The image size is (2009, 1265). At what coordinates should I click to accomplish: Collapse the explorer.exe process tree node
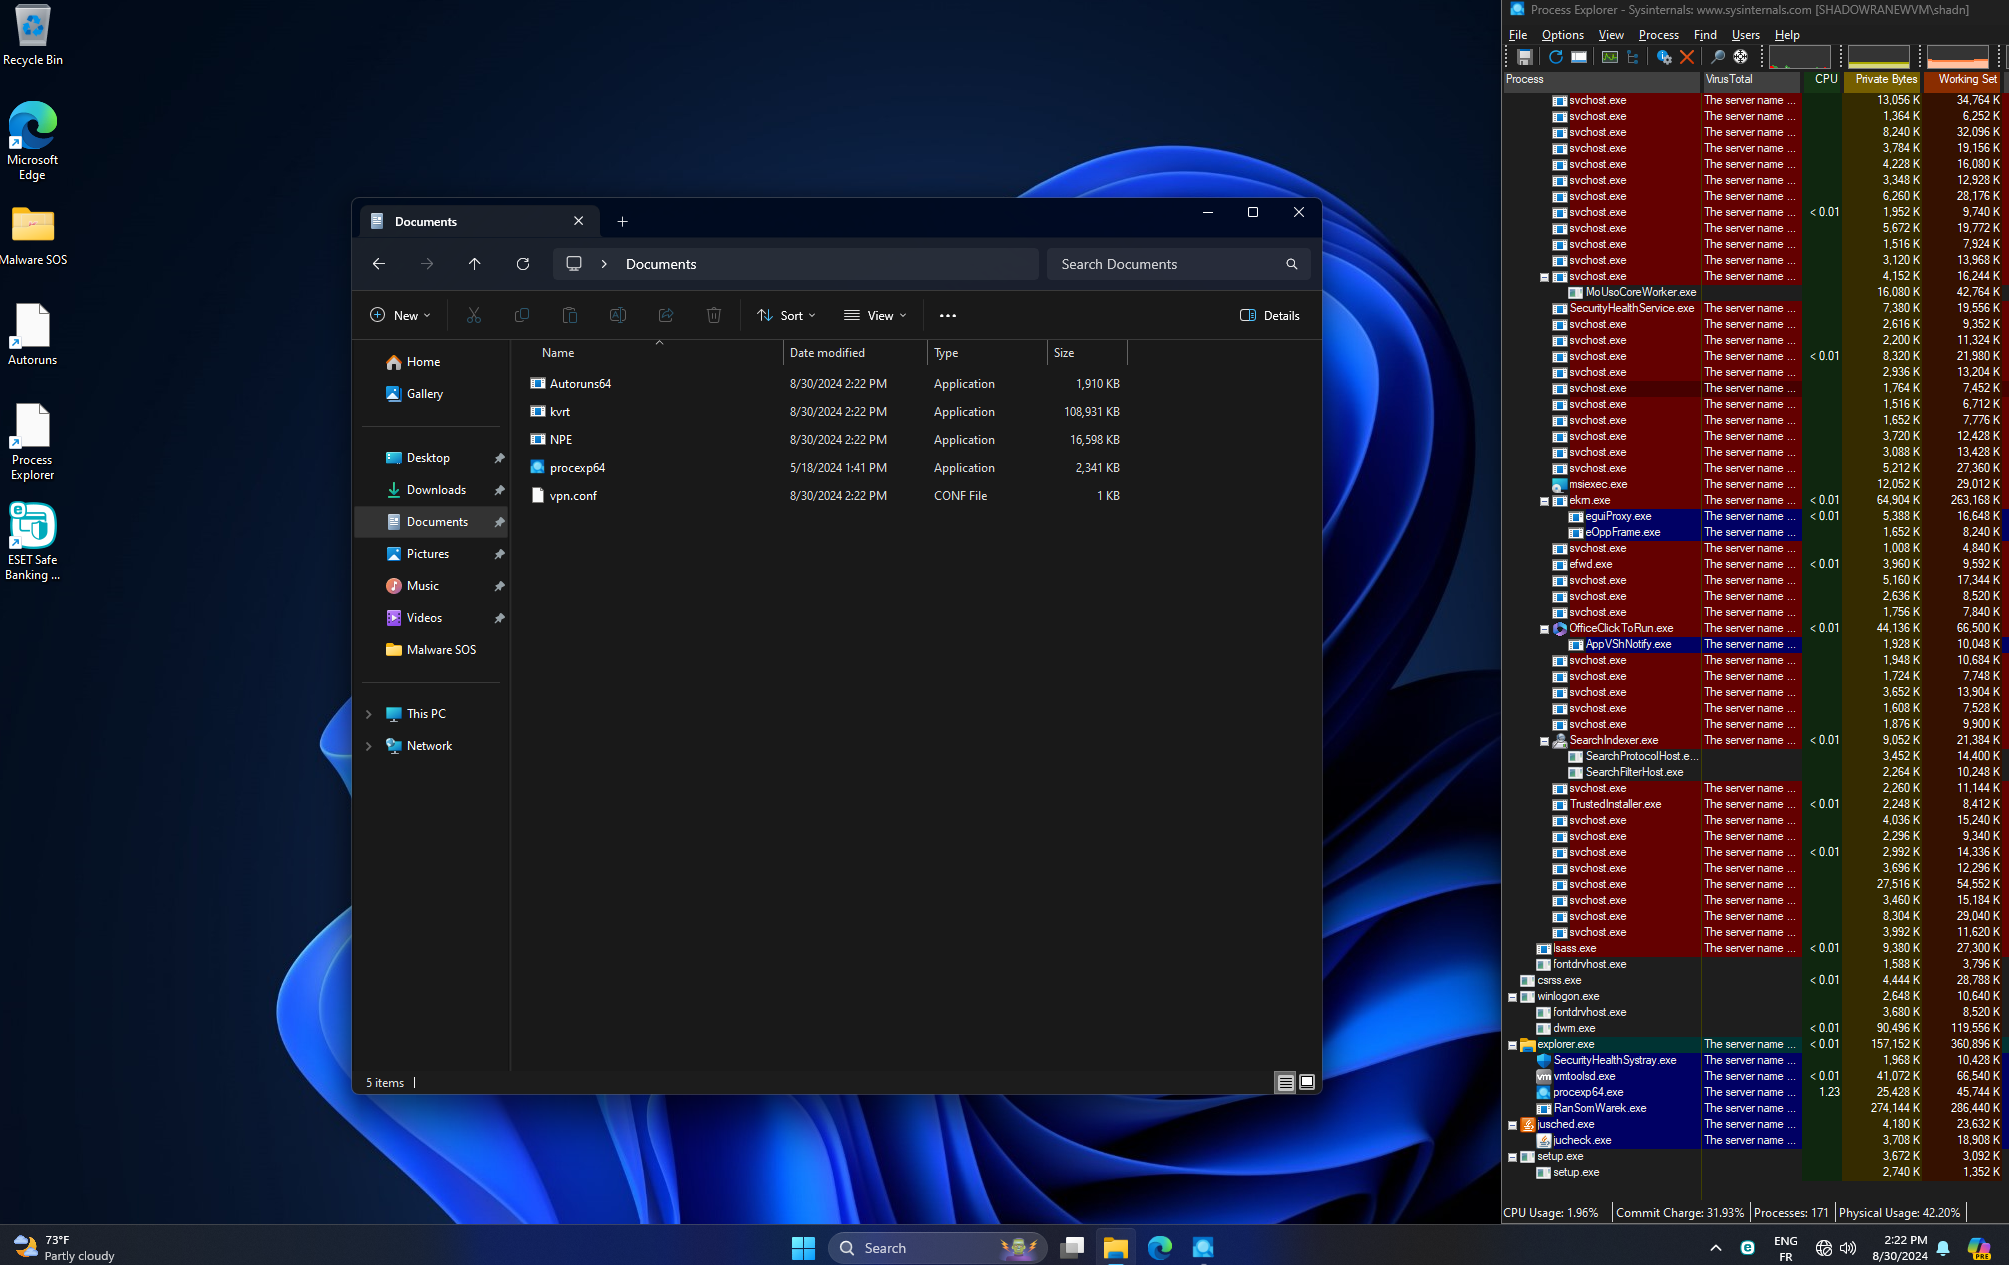1512,1045
